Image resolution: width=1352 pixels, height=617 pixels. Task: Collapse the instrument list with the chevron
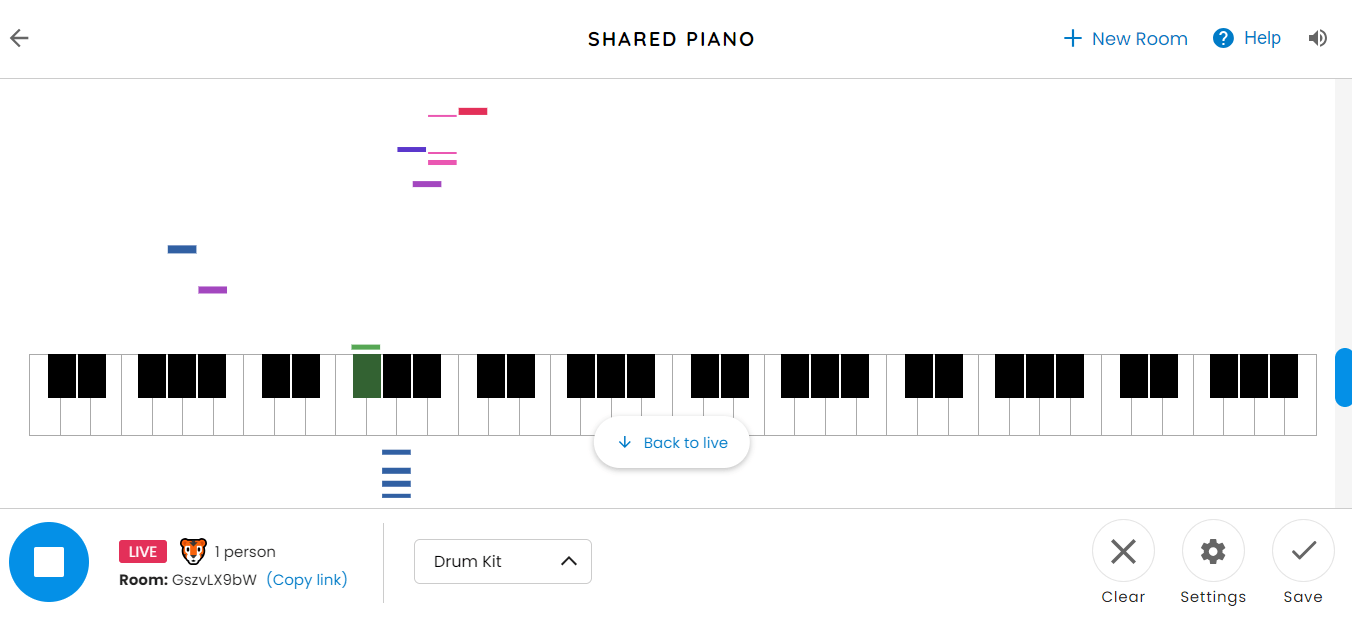tap(569, 561)
